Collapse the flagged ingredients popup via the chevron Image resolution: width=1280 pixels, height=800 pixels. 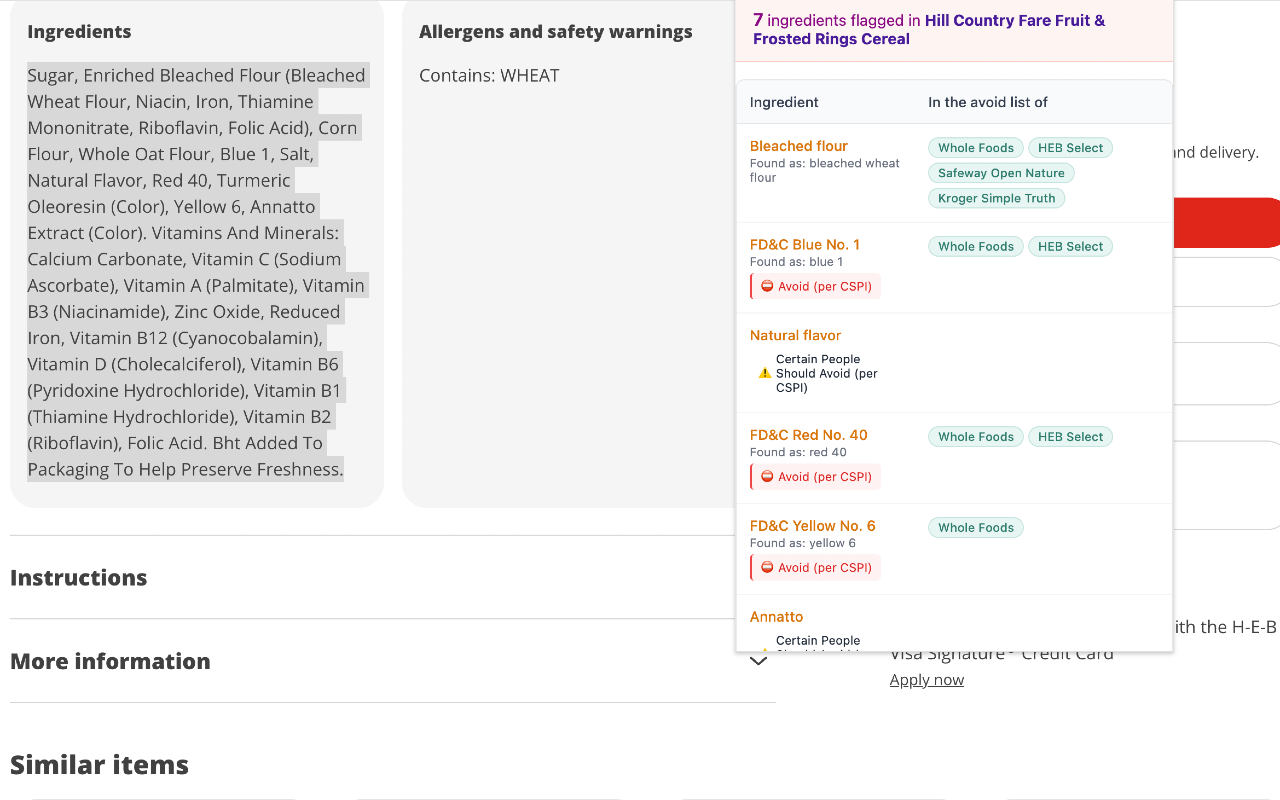pos(758,659)
